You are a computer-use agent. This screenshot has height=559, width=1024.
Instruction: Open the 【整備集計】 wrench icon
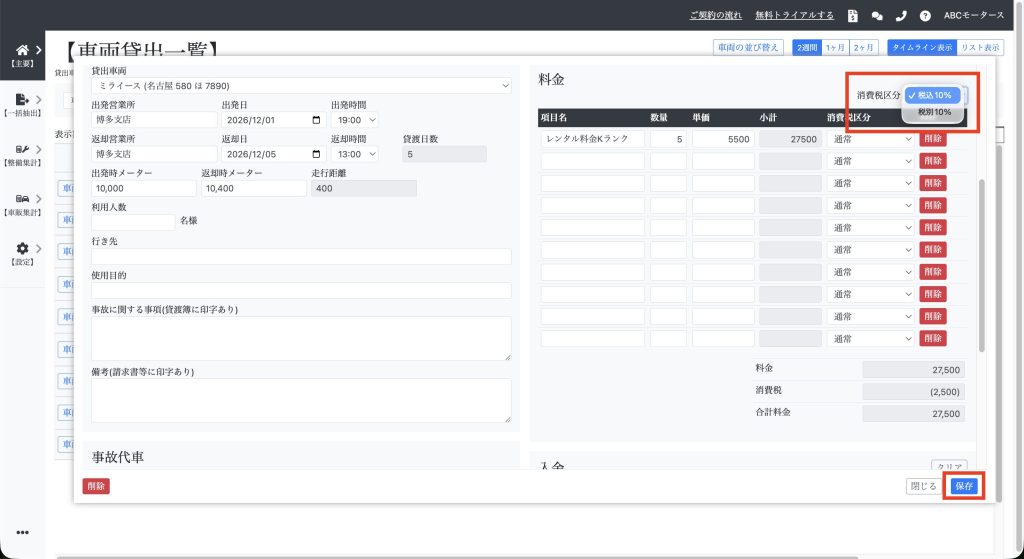(x=22, y=150)
